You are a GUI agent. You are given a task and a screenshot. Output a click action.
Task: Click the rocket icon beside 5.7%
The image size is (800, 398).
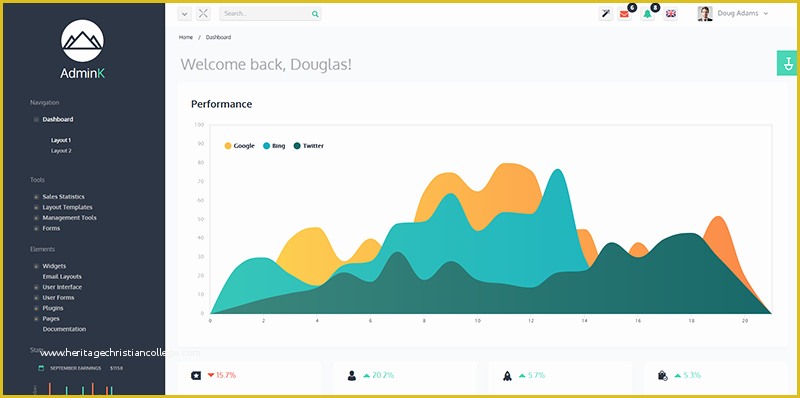coord(507,376)
